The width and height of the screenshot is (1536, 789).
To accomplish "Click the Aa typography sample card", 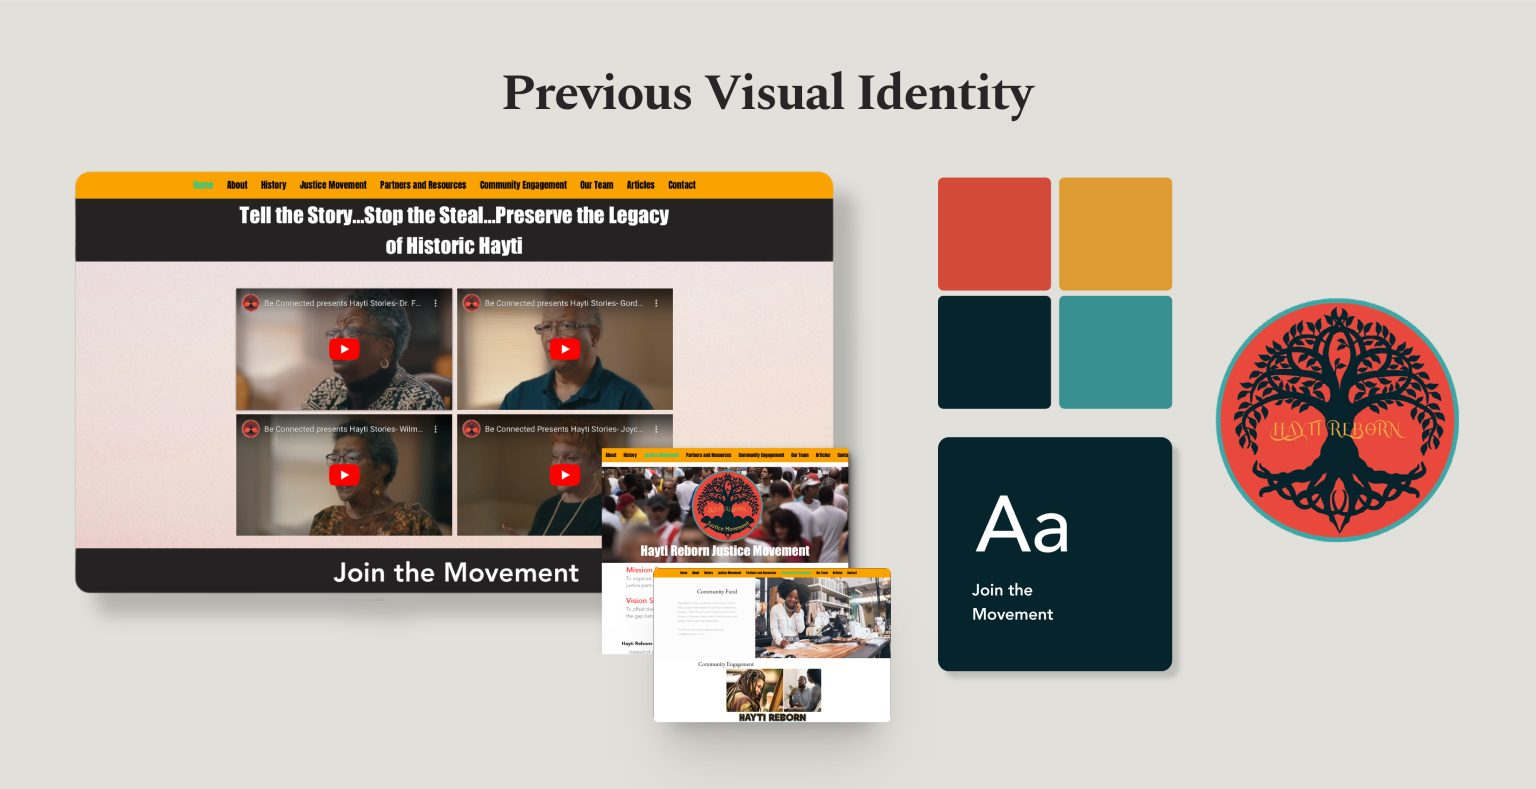I will (x=1055, y=554).
